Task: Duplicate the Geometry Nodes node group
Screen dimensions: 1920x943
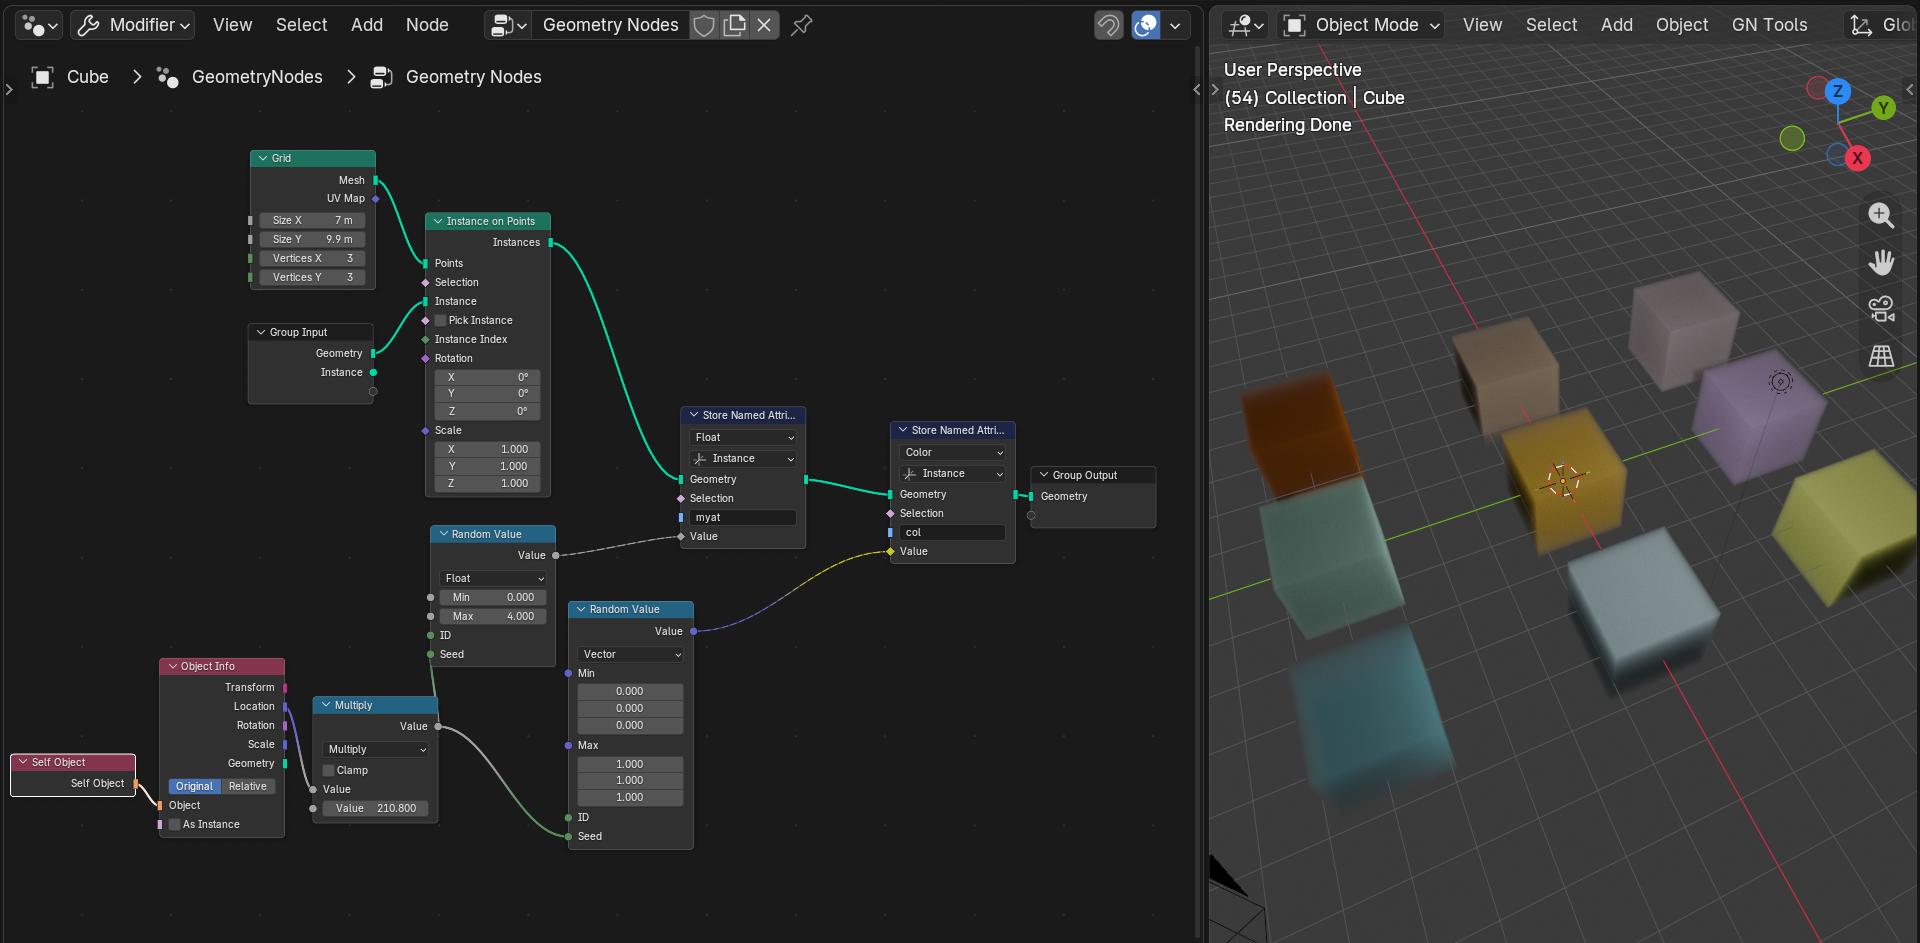Action: coord(735,25)
